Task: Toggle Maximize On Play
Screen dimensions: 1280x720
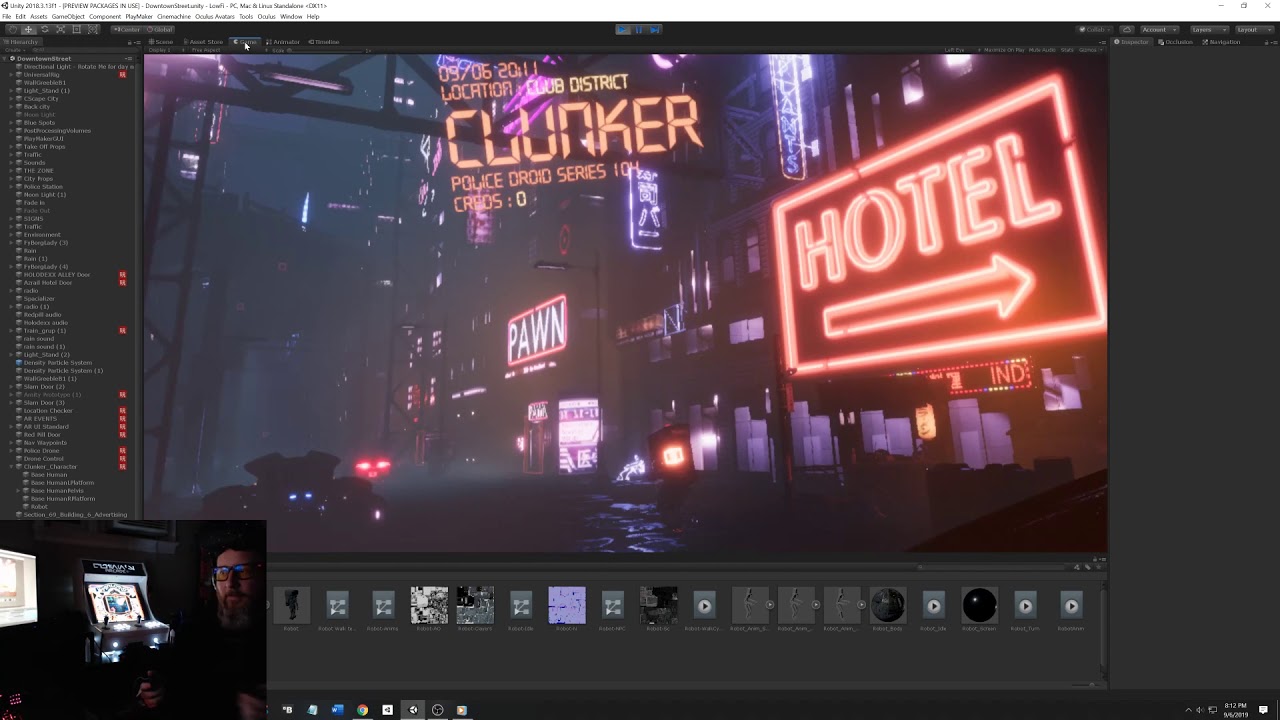Action: (1003, 50)
